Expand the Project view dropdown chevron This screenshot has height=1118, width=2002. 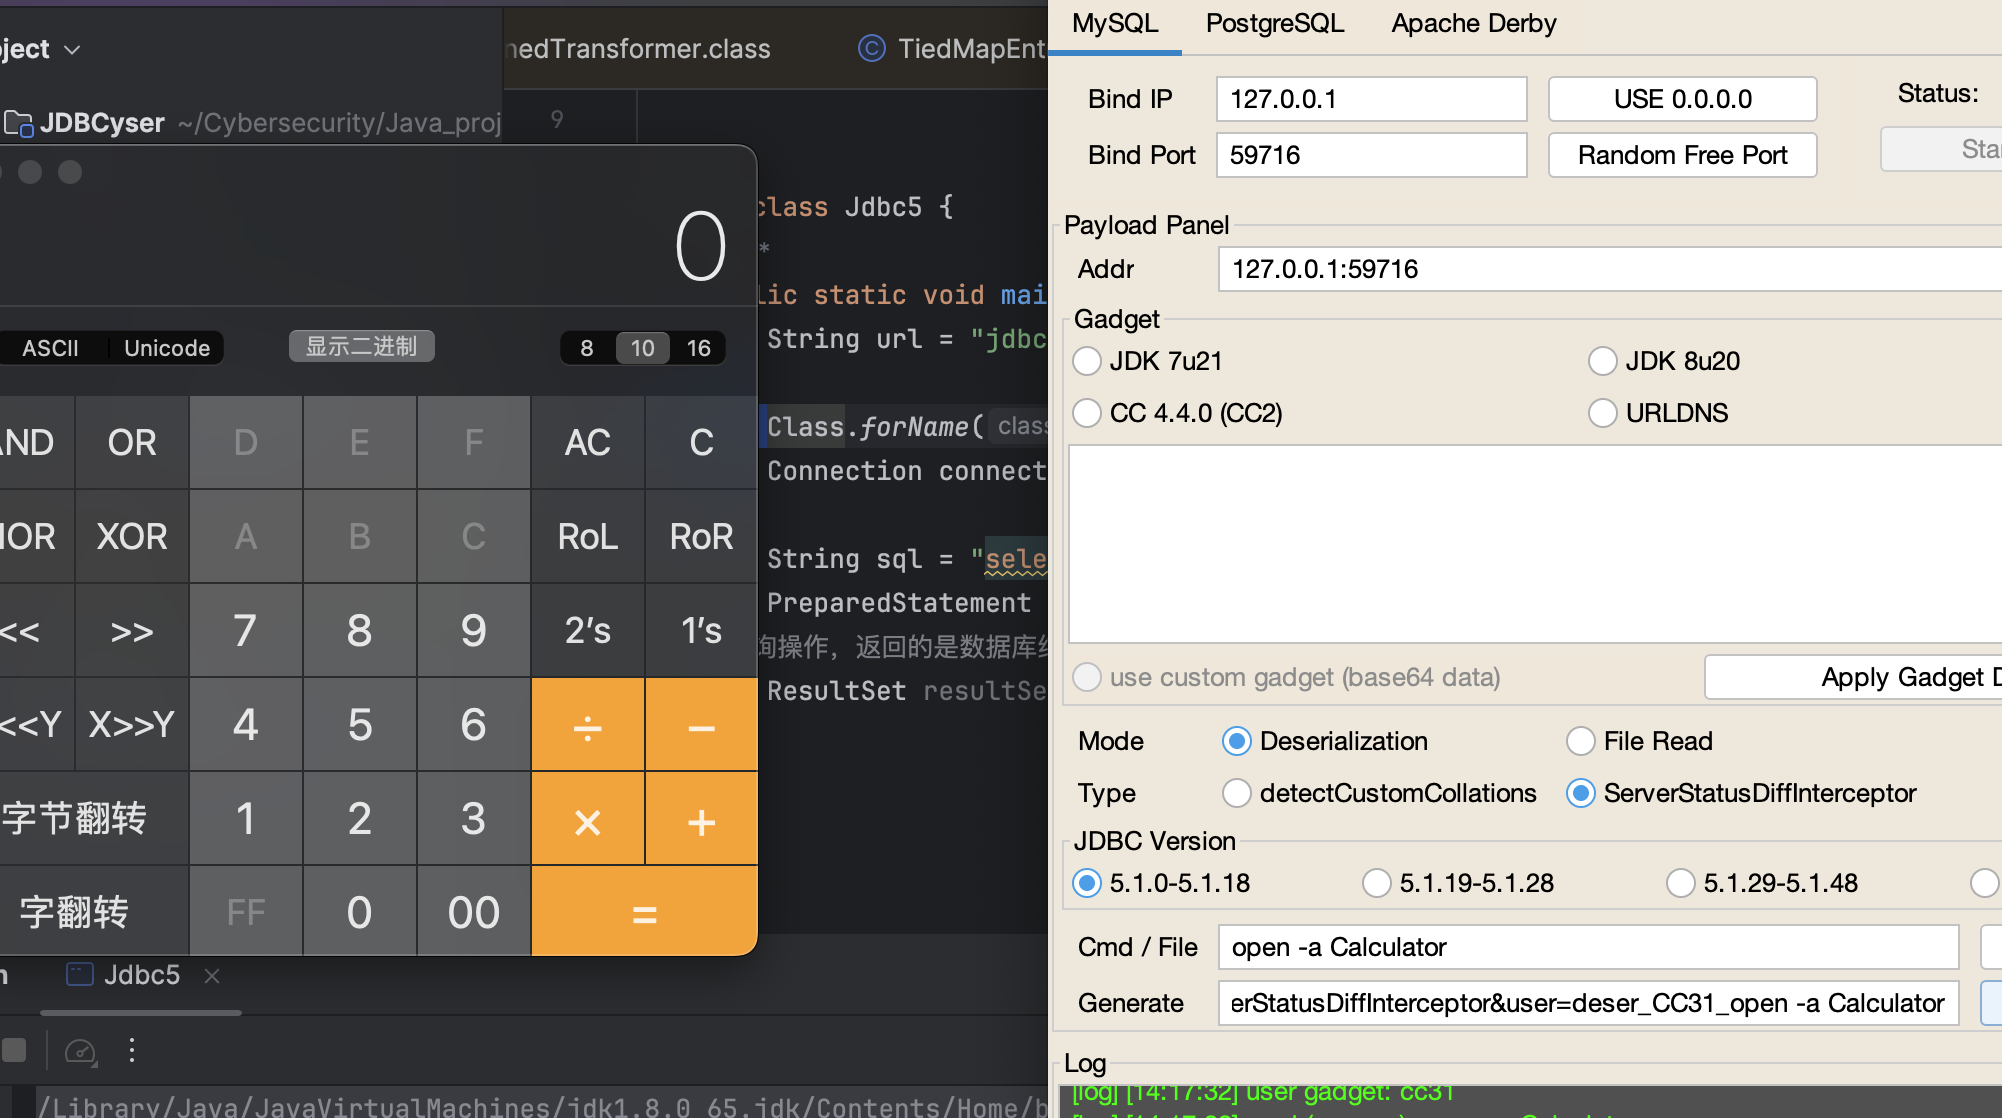[x=72, y=49]
